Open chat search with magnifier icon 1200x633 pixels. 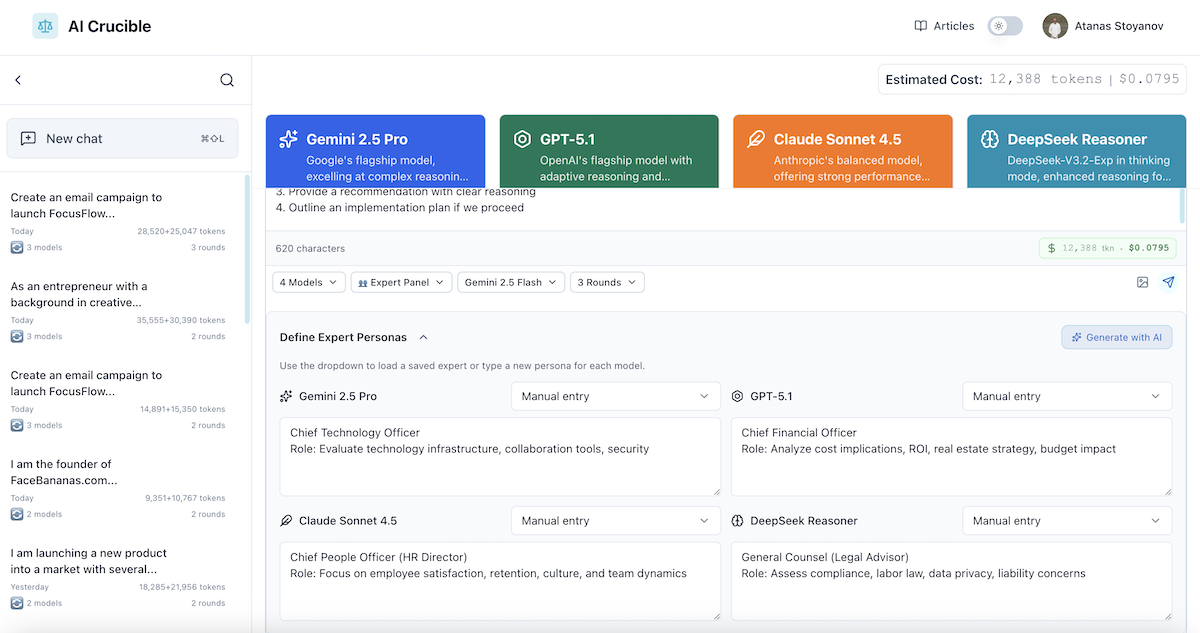[227, 80]
